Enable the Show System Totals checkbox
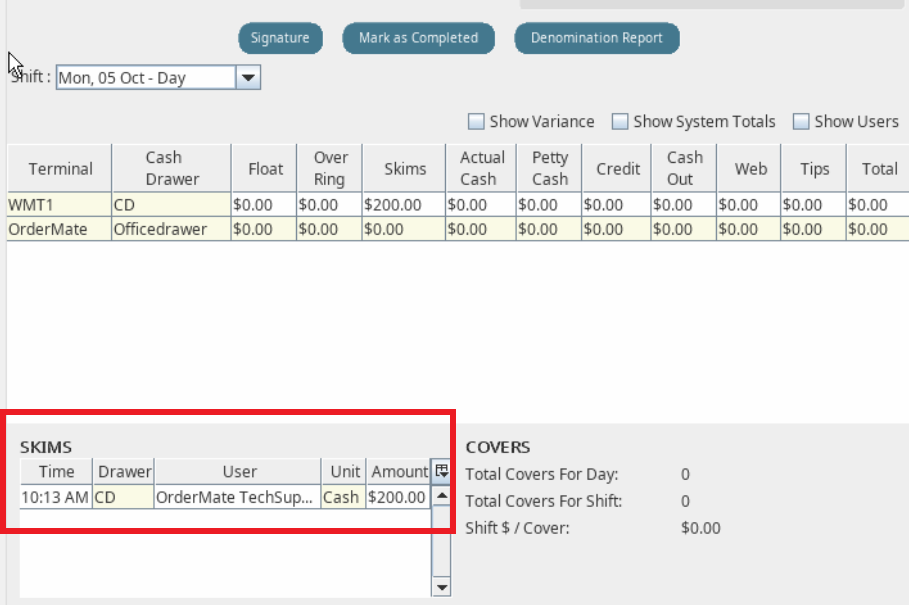909x605 pixels. (620, 121)
